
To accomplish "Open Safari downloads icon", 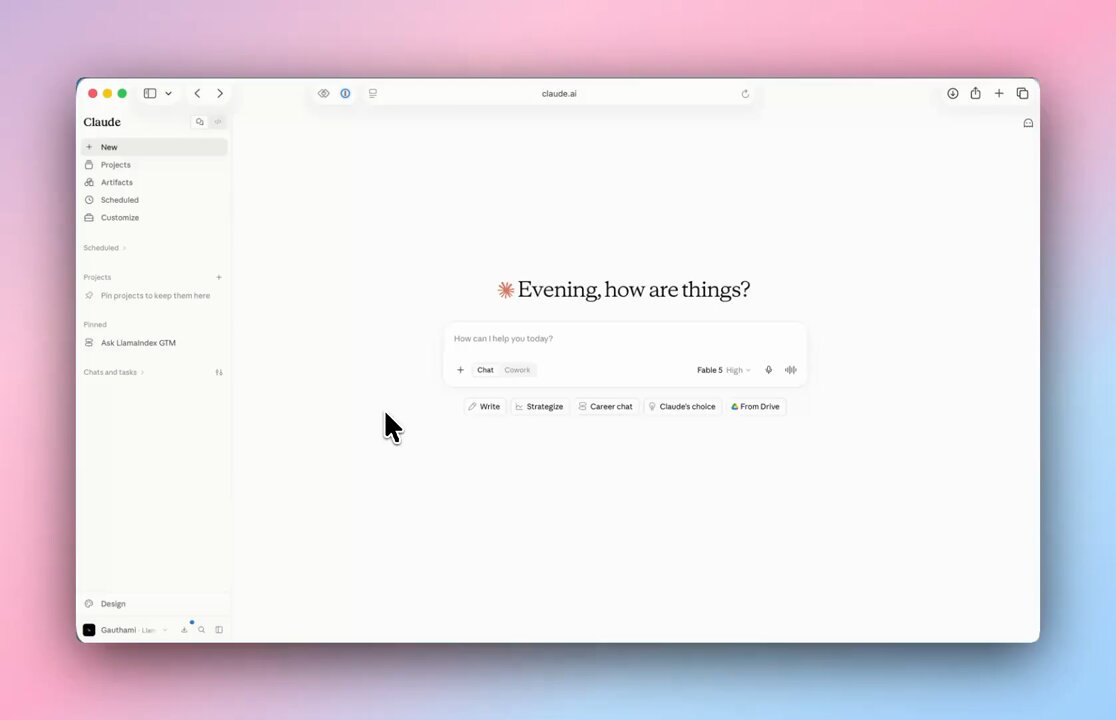I will [953, 93].
